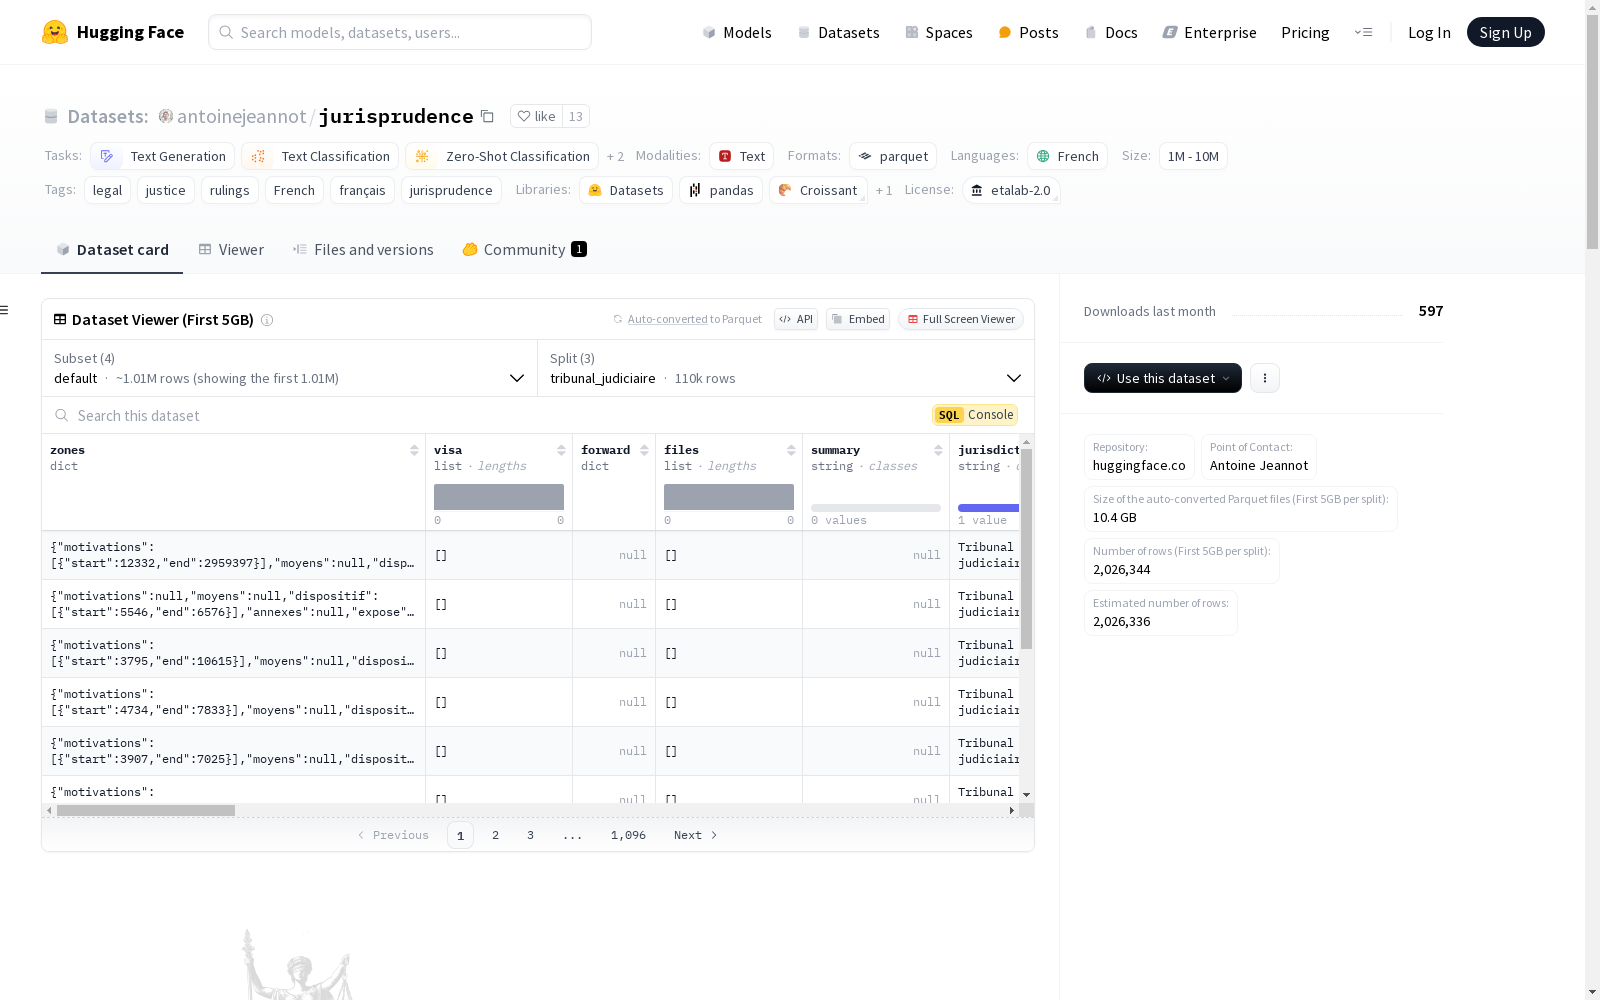This screenshot has height=1000, width=1600.
Task: Click the Next page button
Action: [696, 835]
